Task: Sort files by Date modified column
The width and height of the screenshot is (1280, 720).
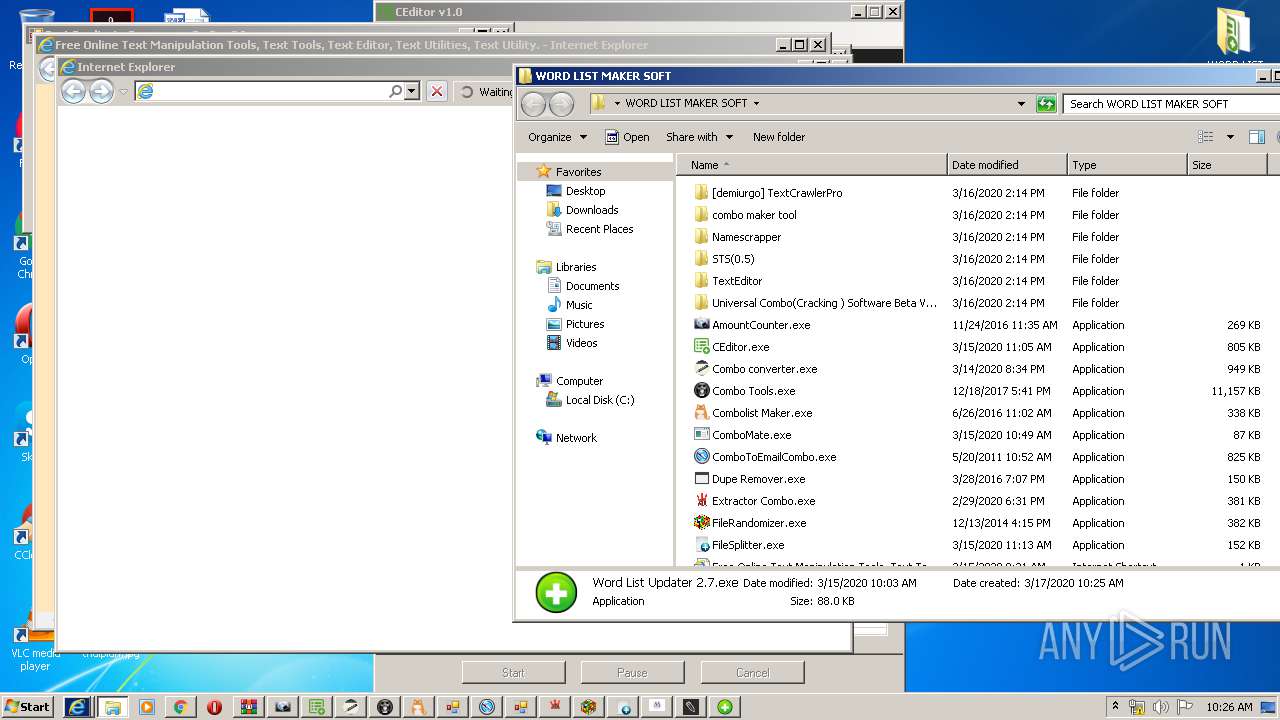Action: coord(1007,165)
